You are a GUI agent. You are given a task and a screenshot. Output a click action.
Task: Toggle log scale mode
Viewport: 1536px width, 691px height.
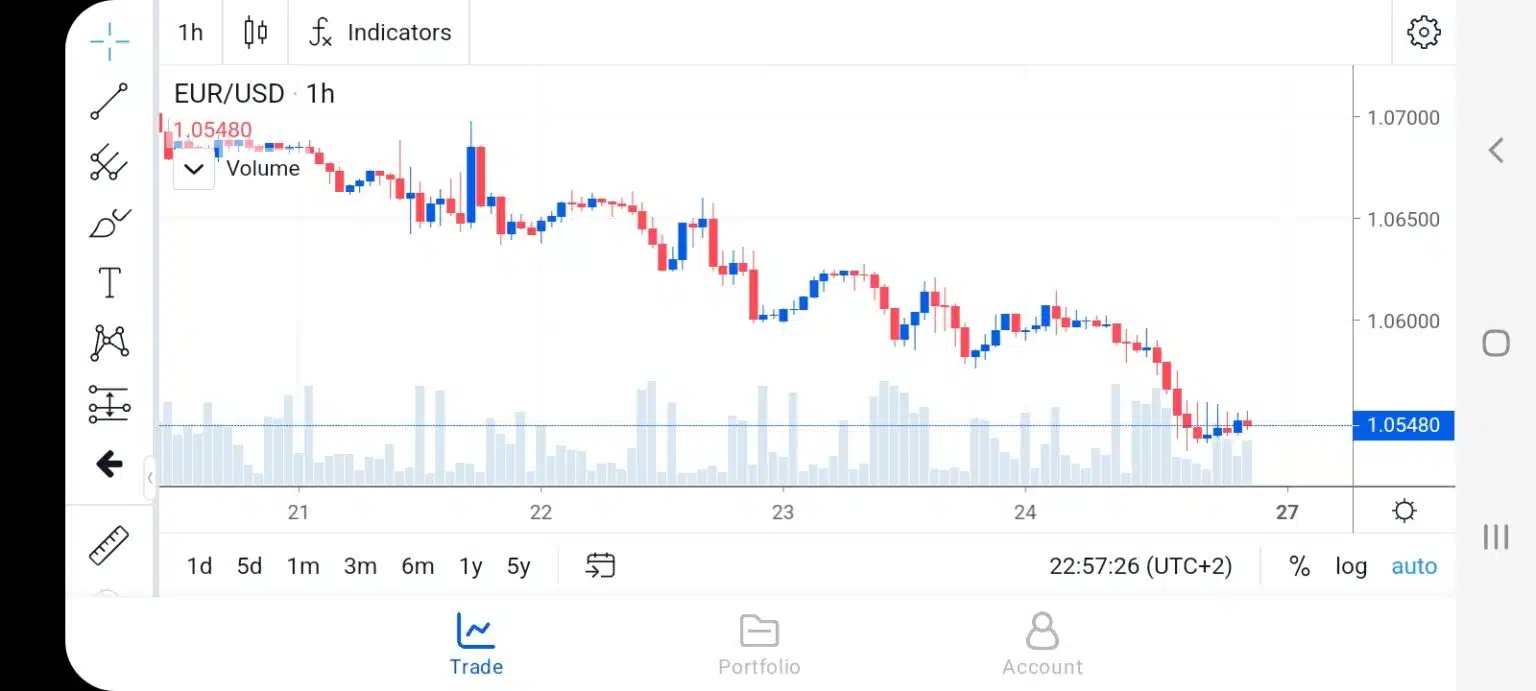click(1351, 566)
